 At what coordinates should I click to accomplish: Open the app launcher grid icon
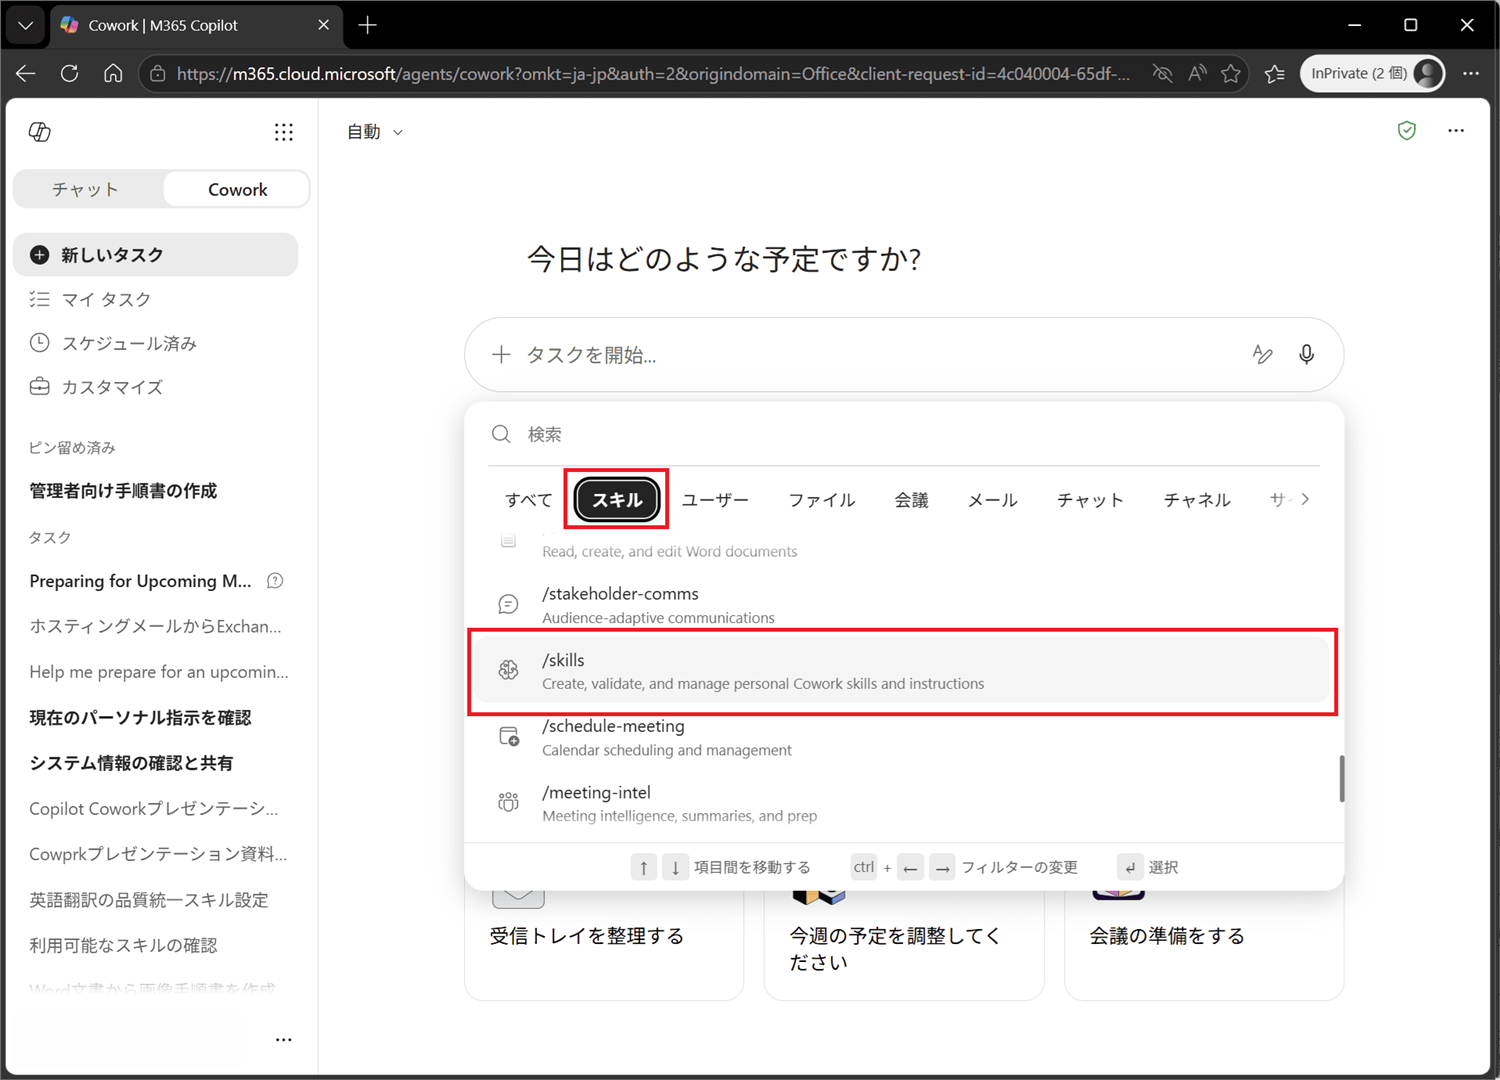click(284, 132)
